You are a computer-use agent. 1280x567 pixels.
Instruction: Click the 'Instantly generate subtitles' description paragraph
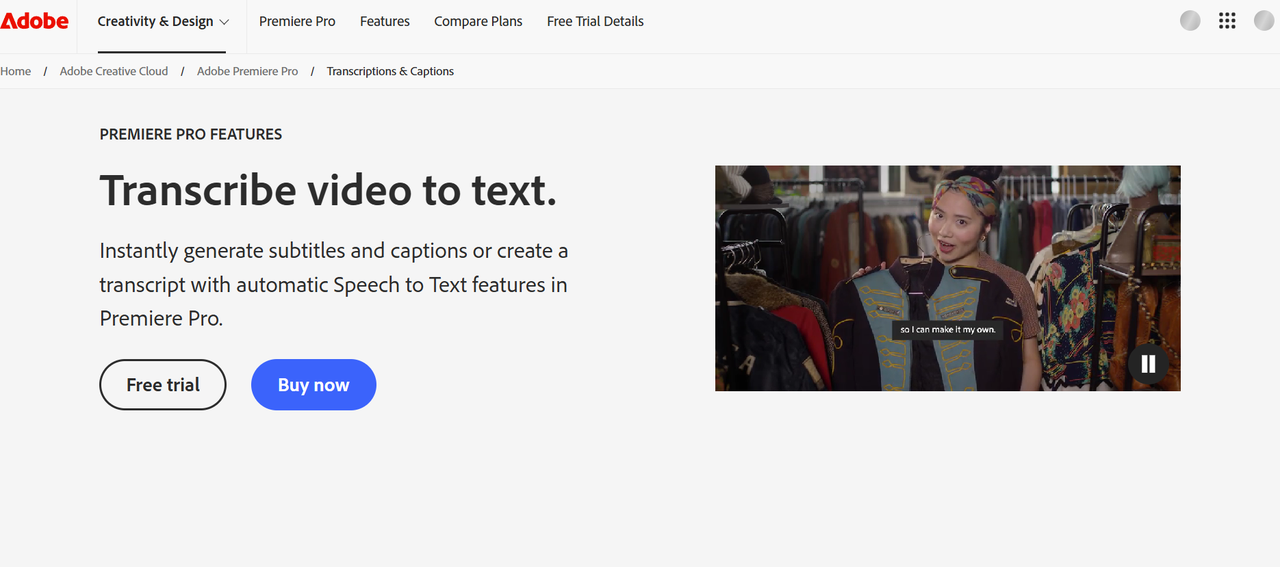[x=334, y=285]
